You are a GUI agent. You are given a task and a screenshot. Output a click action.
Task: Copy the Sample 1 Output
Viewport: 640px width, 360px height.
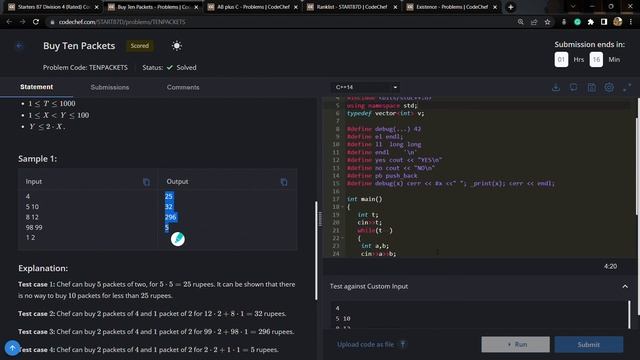[x=284, y=182]
